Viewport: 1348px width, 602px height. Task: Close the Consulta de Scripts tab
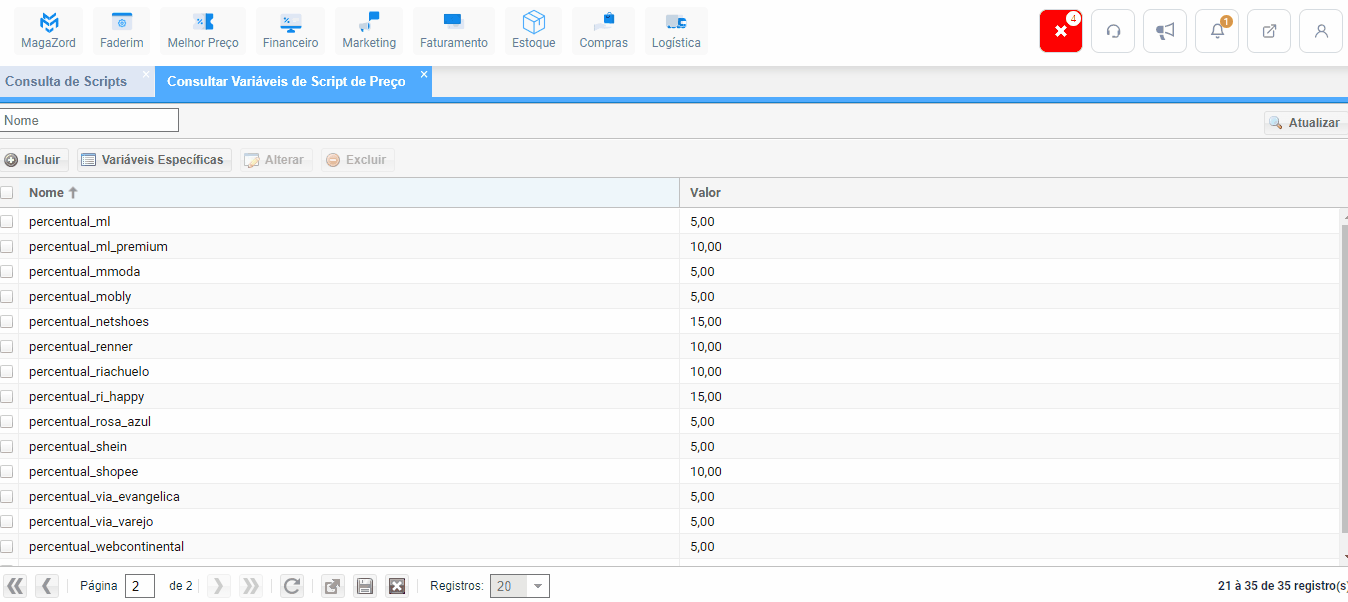(146, 74)
